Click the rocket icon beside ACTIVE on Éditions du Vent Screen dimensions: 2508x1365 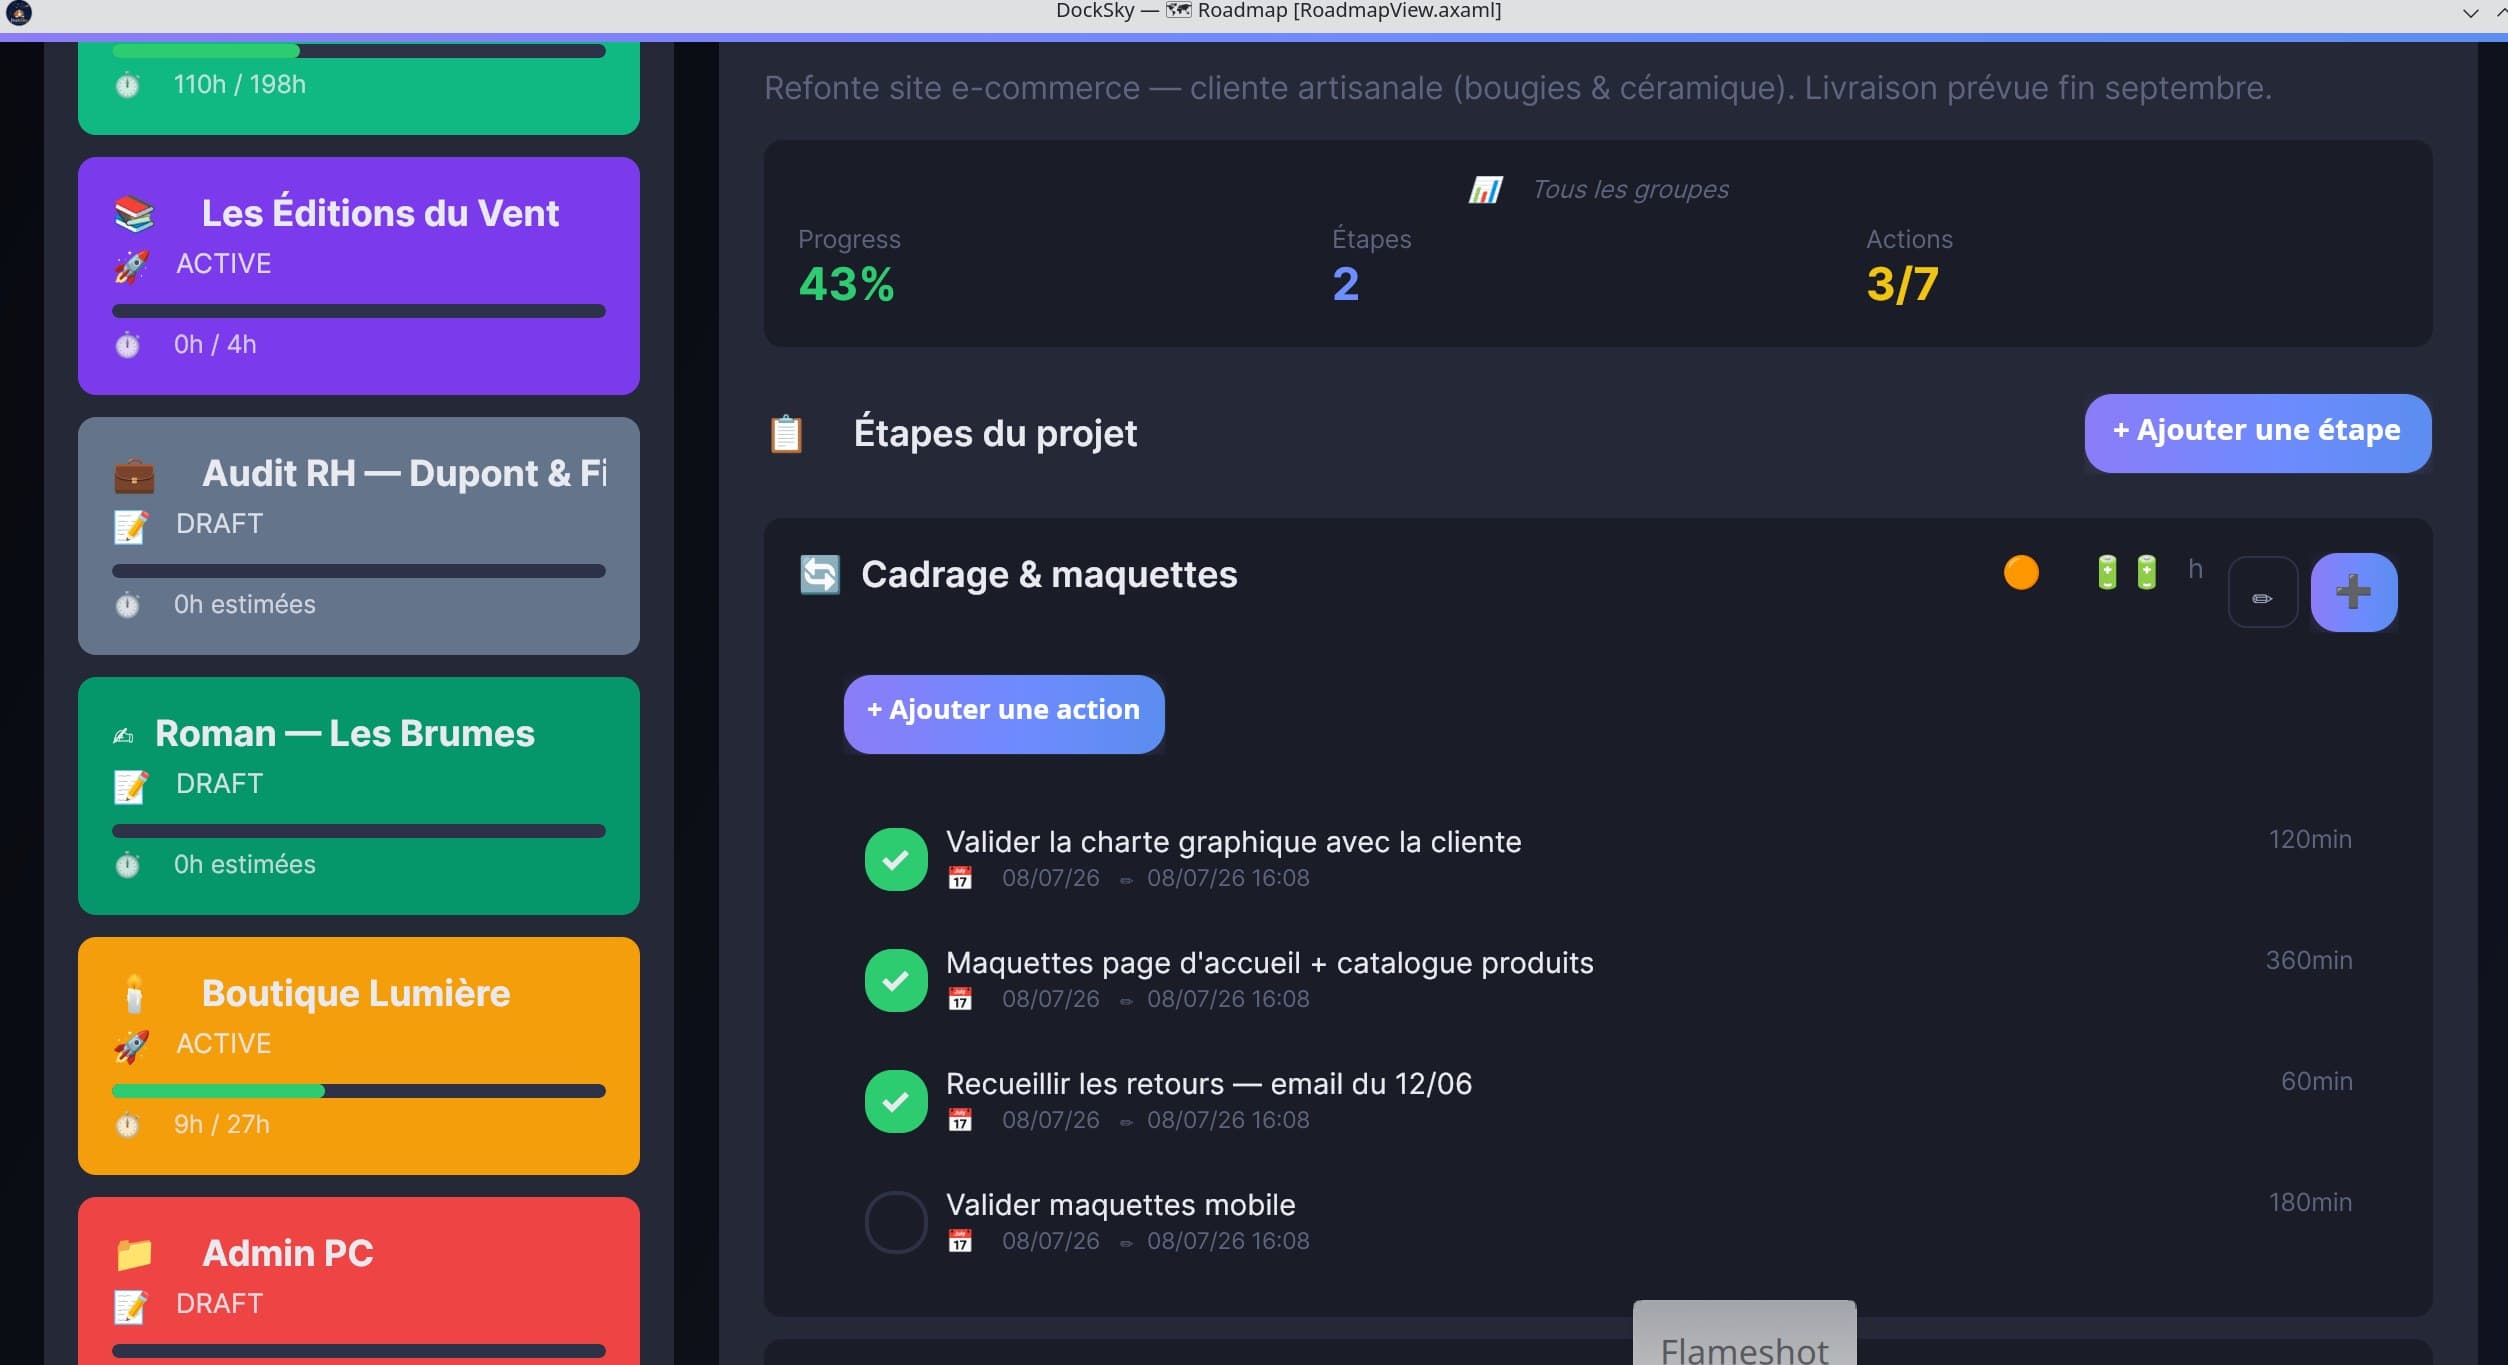tap(131, 266)
